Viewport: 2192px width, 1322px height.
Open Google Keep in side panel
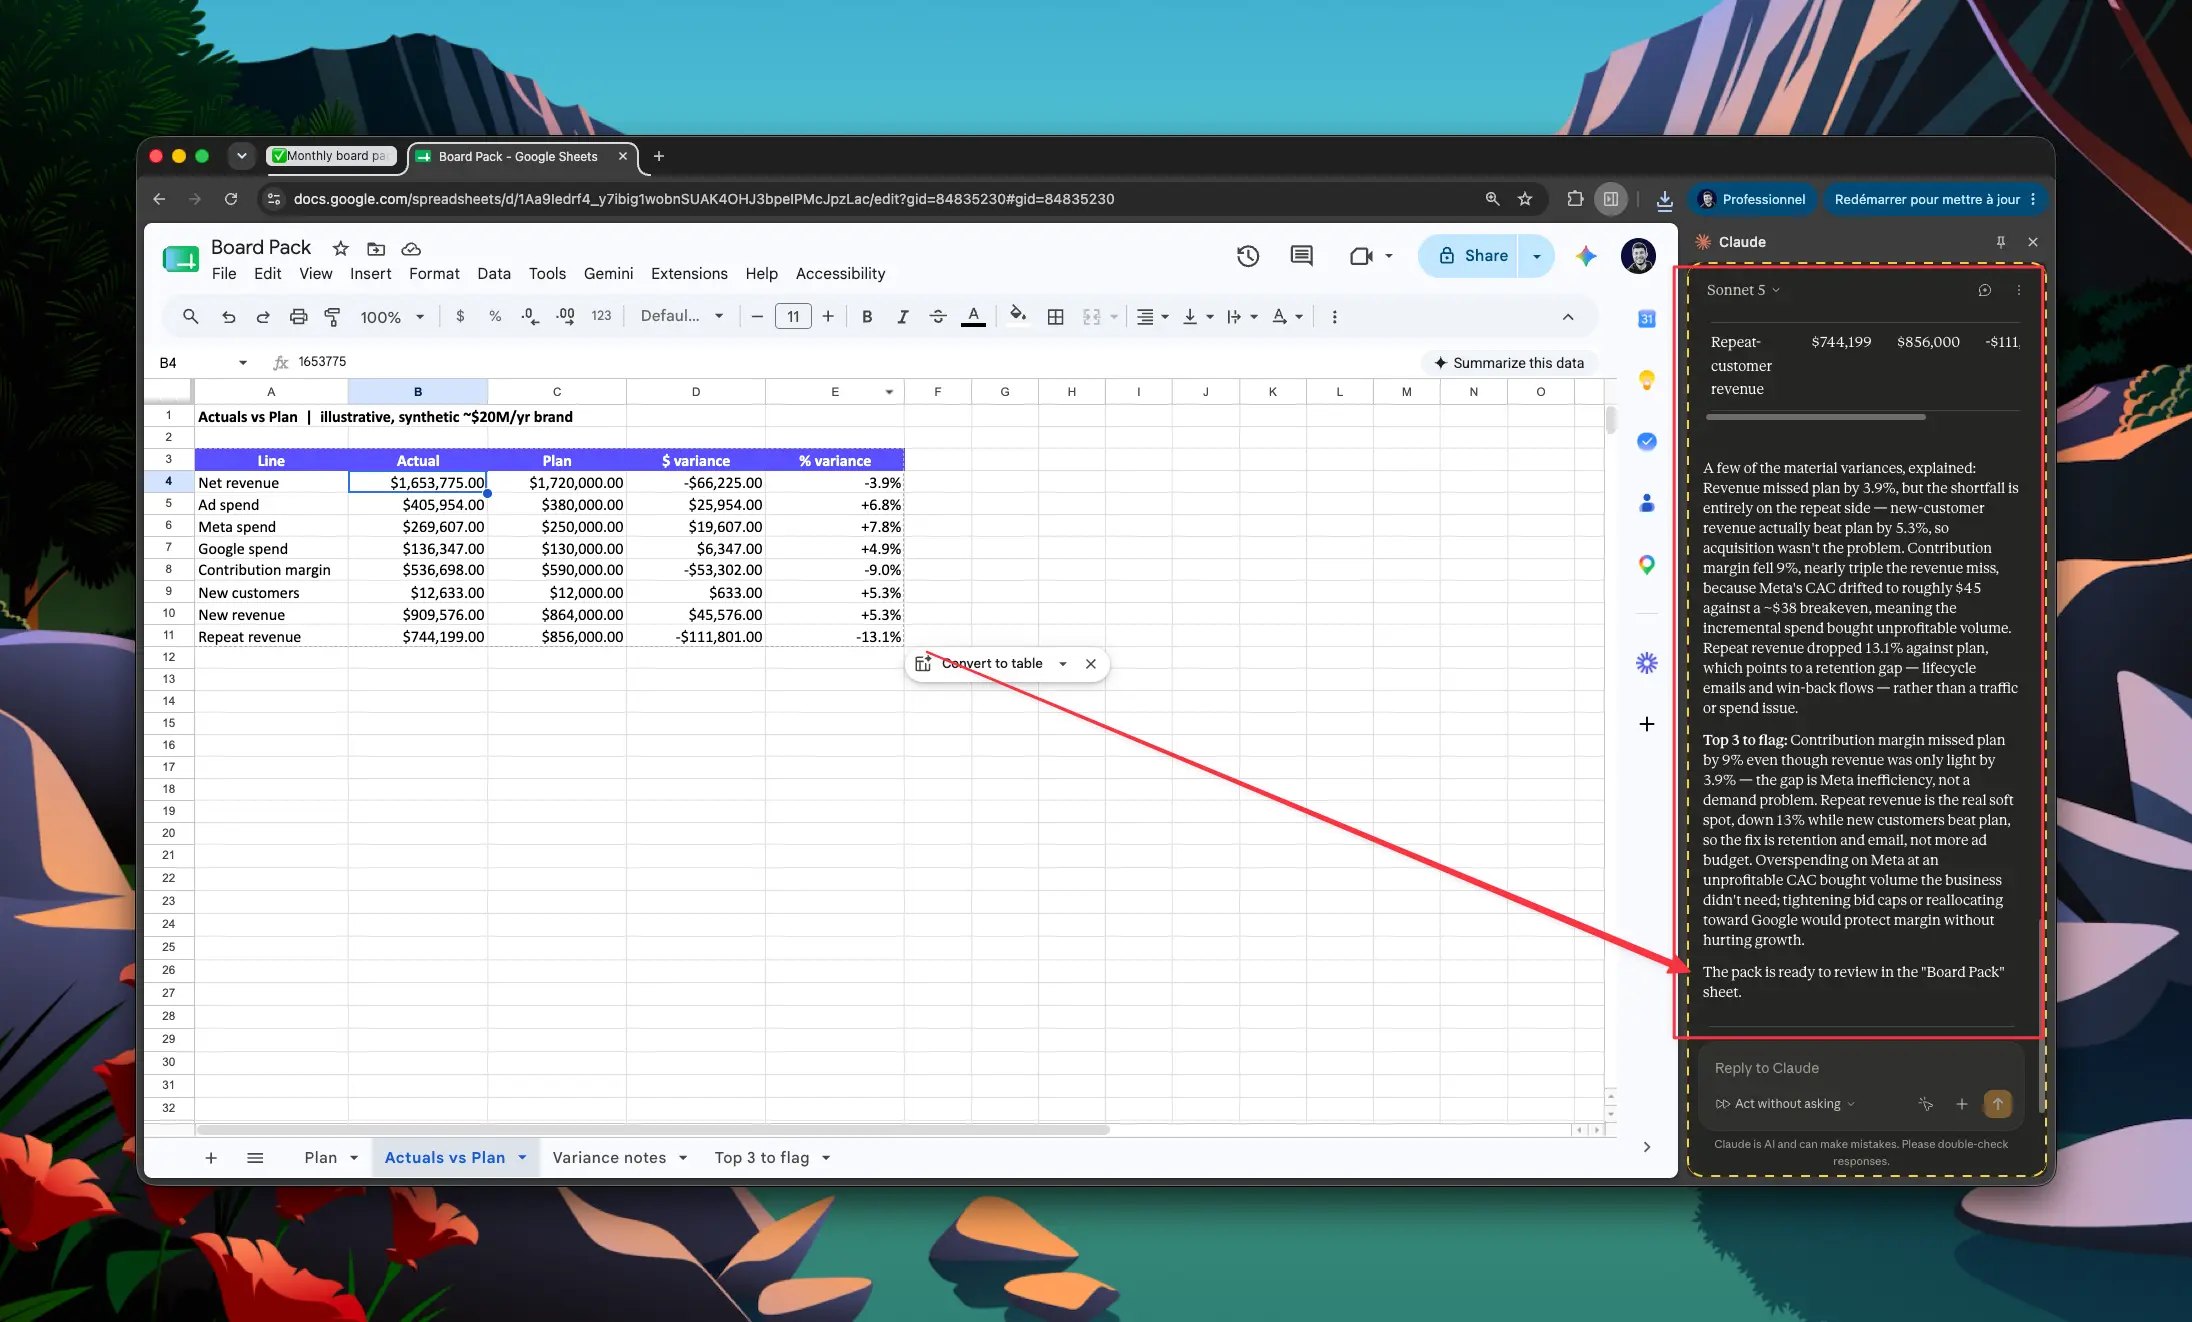click(x=1646, y=380)
